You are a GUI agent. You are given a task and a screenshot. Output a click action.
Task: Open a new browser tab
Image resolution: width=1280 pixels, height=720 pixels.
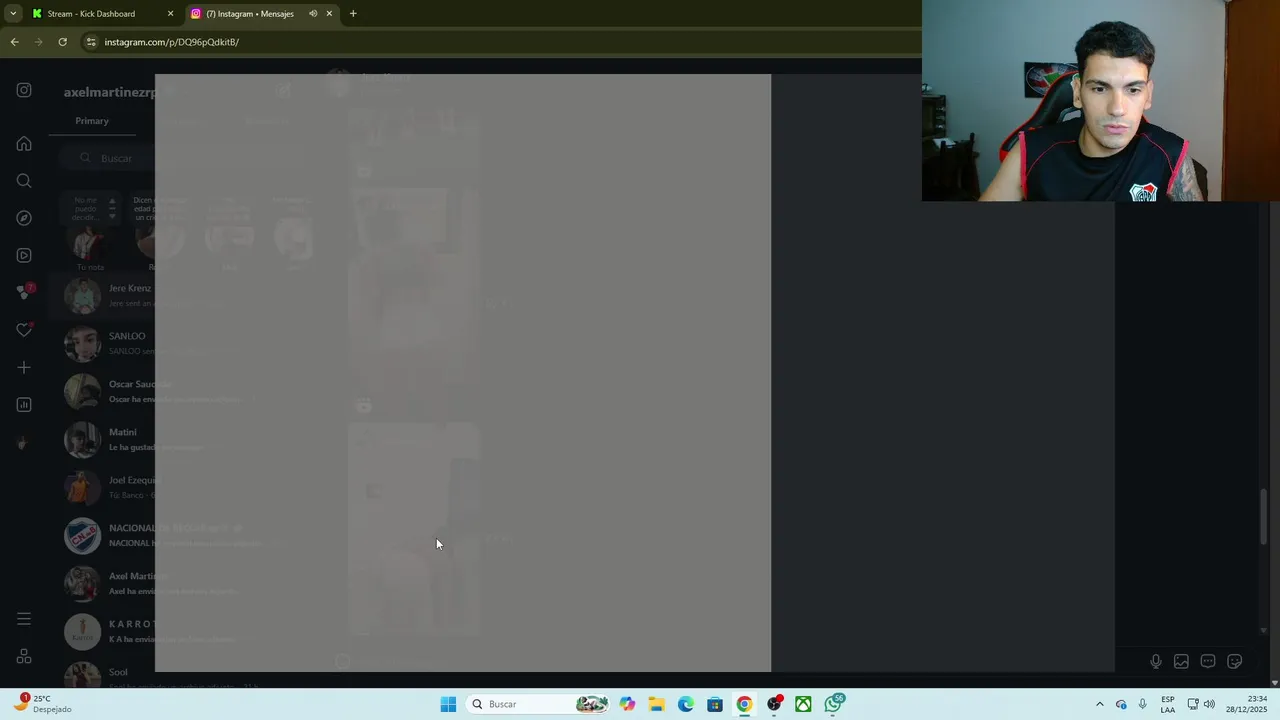coord(353,14)
